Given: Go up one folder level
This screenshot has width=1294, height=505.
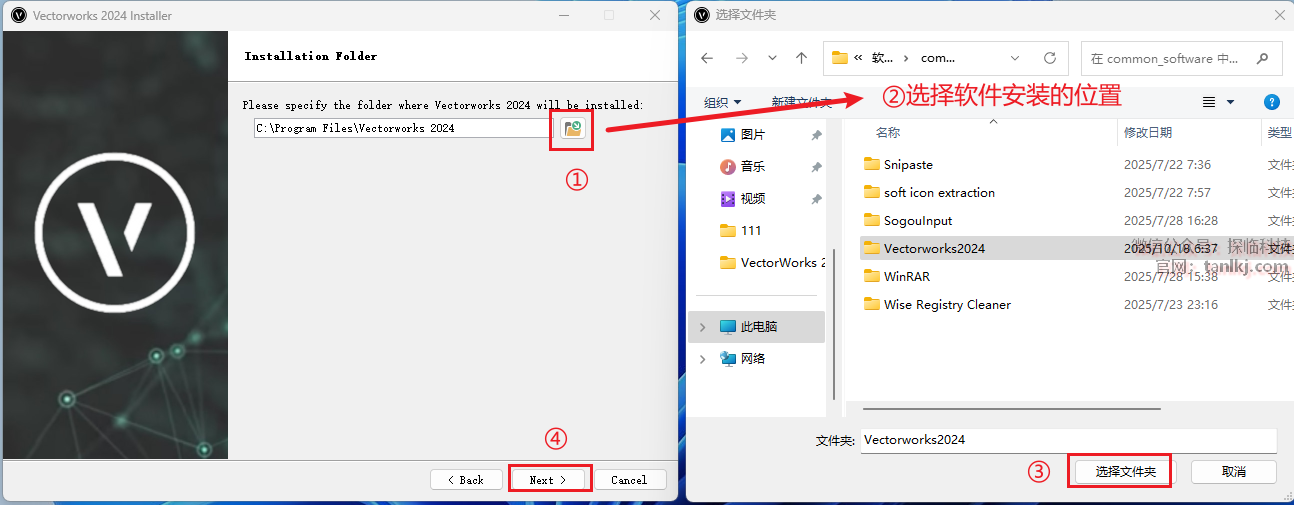Looking at the screenshot, I should click(x=801, y=58).
